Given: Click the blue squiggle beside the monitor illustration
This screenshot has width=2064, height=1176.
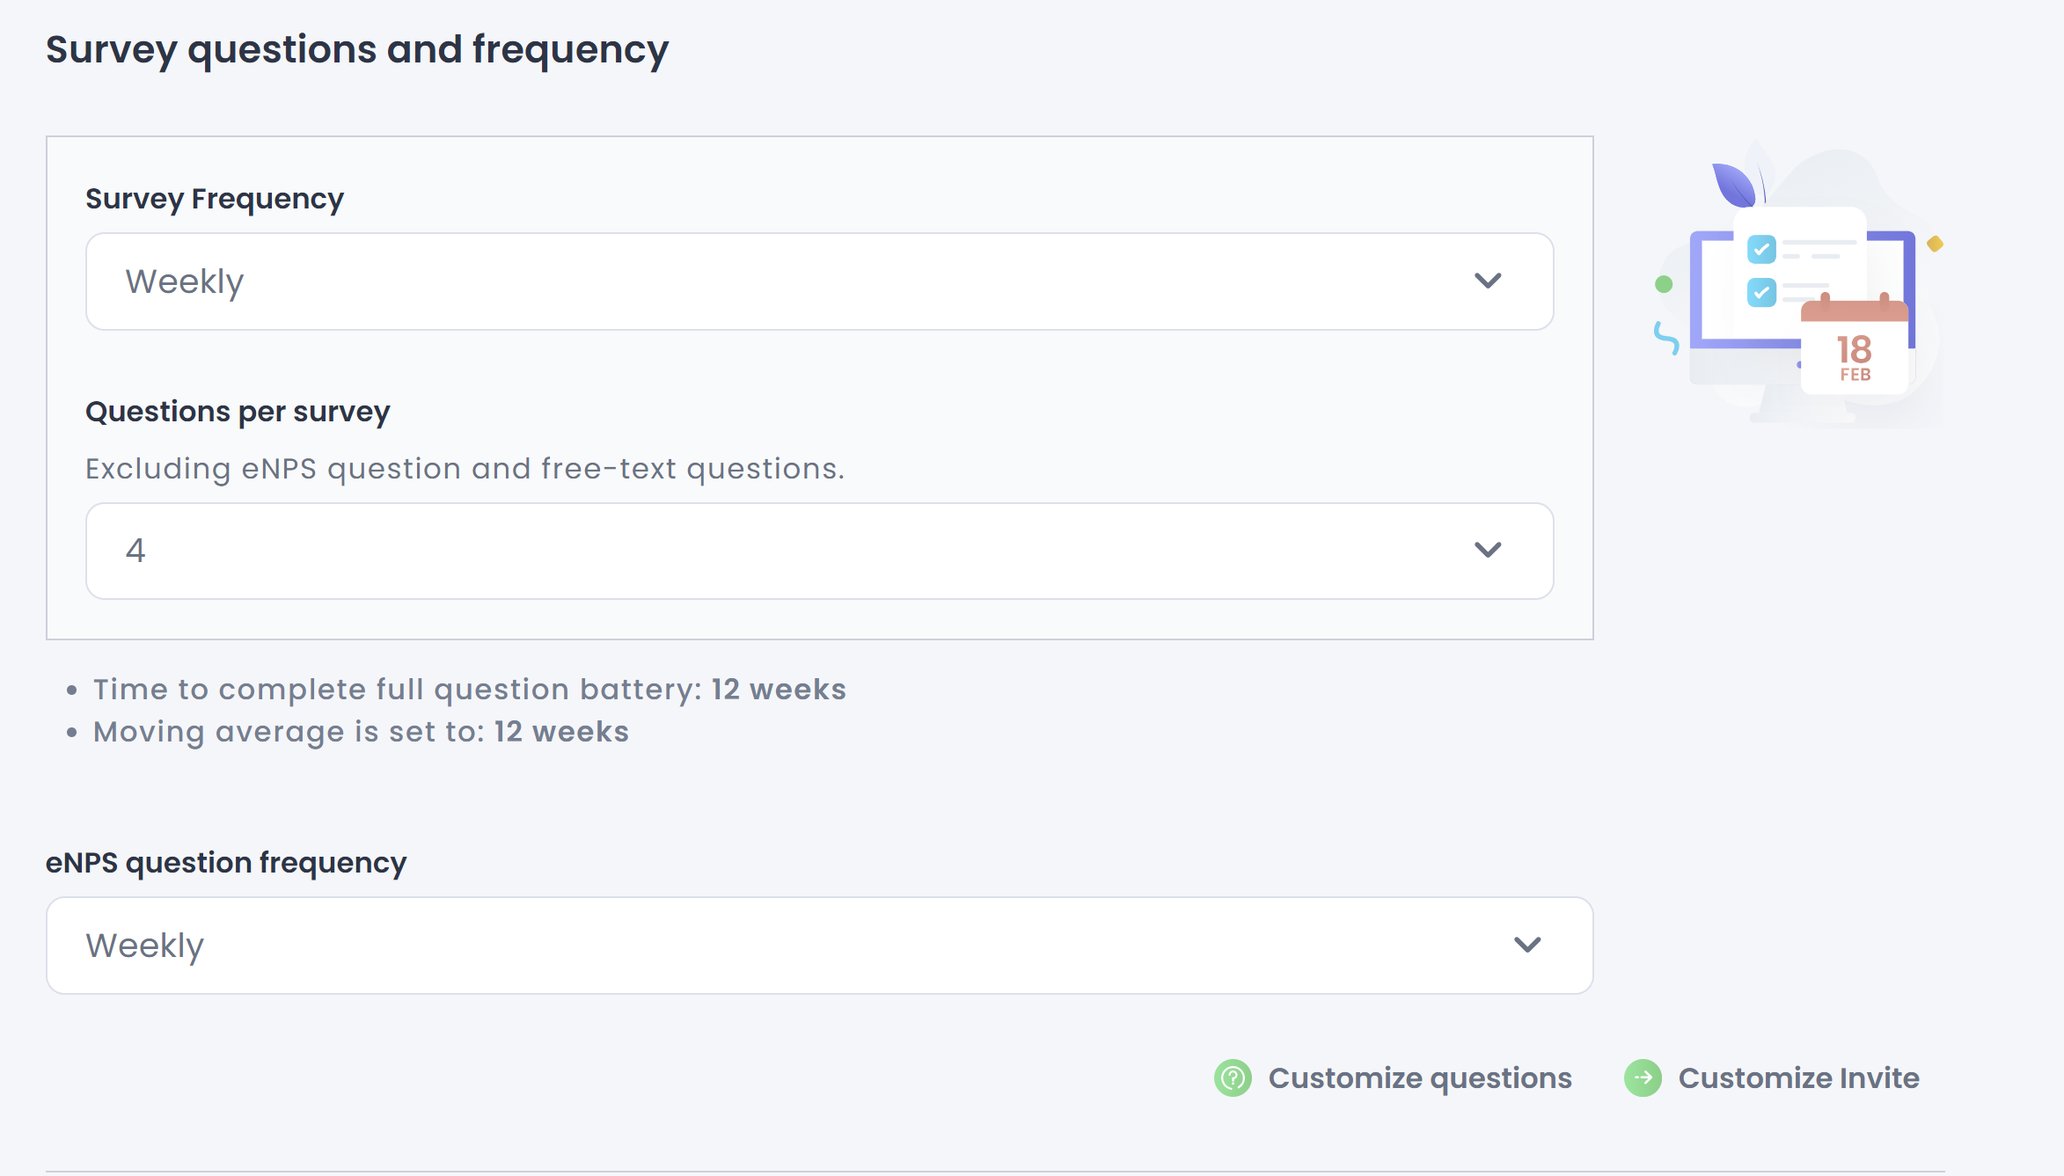Looking at the screenshot, I should click(x=1666, y=338).
